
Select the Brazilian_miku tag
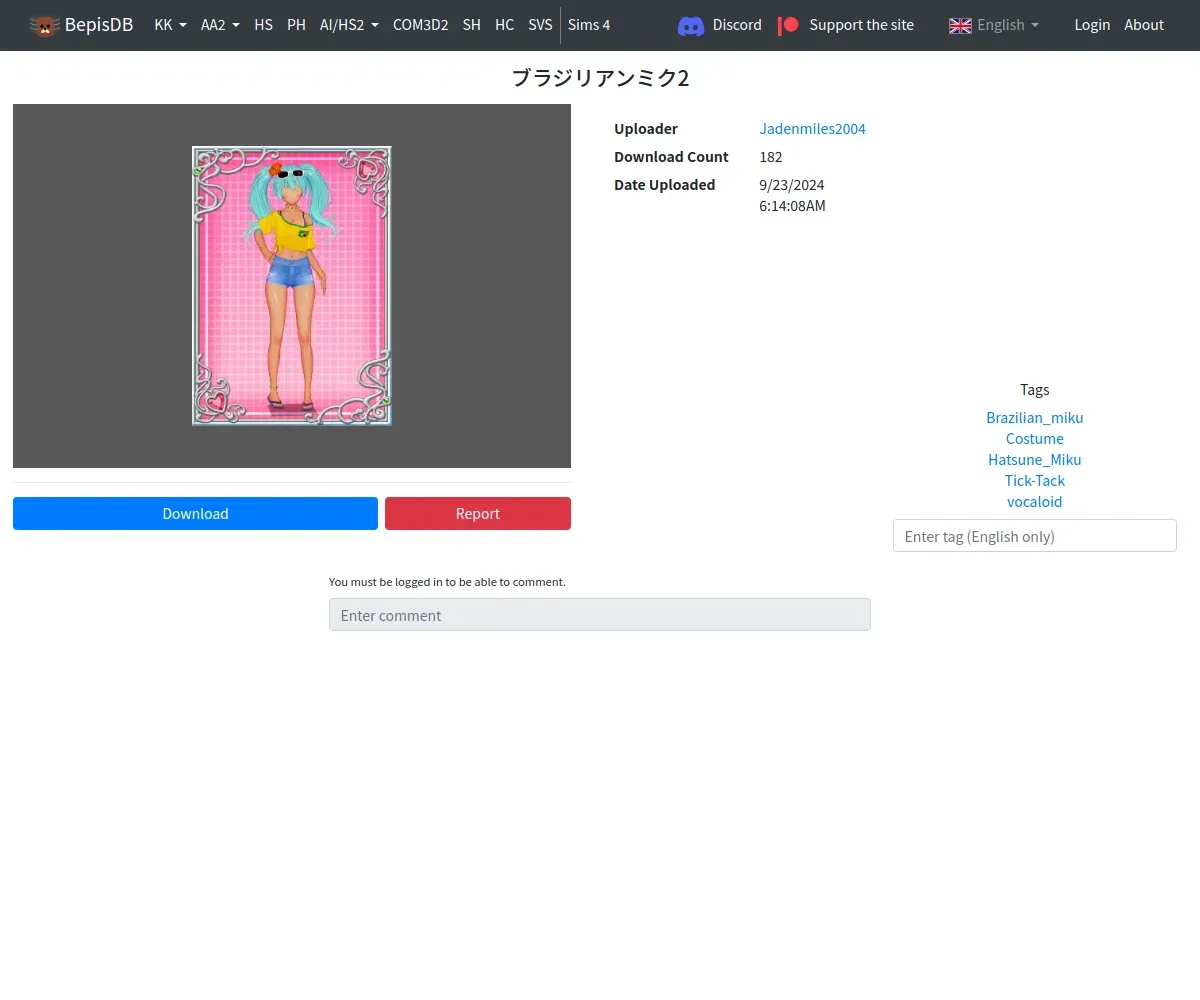pos(1035,418)
